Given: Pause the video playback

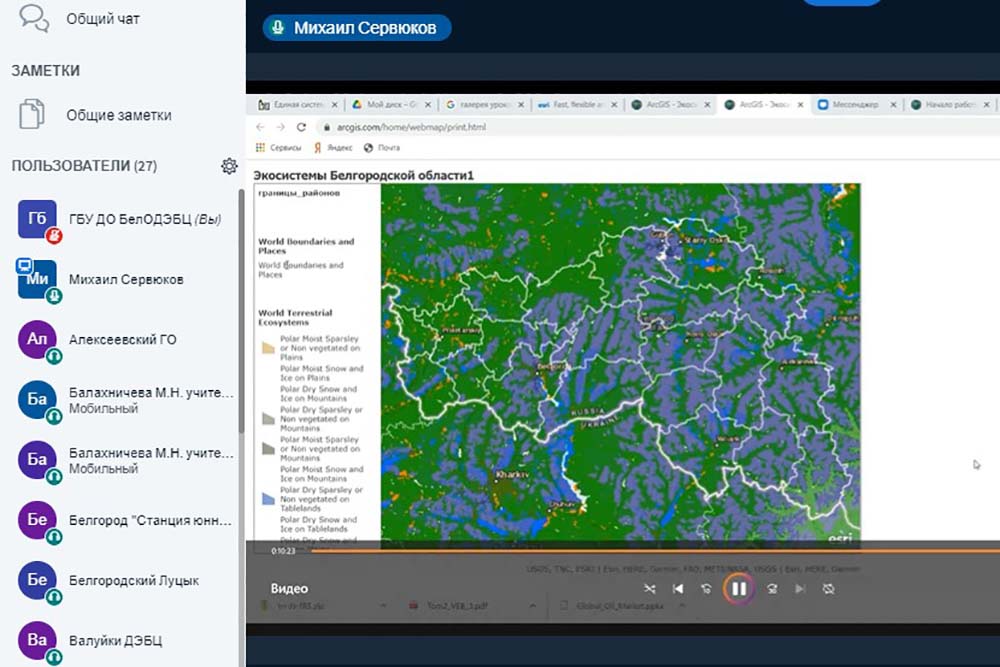Looking at the screenshot, I should (739, 589).
